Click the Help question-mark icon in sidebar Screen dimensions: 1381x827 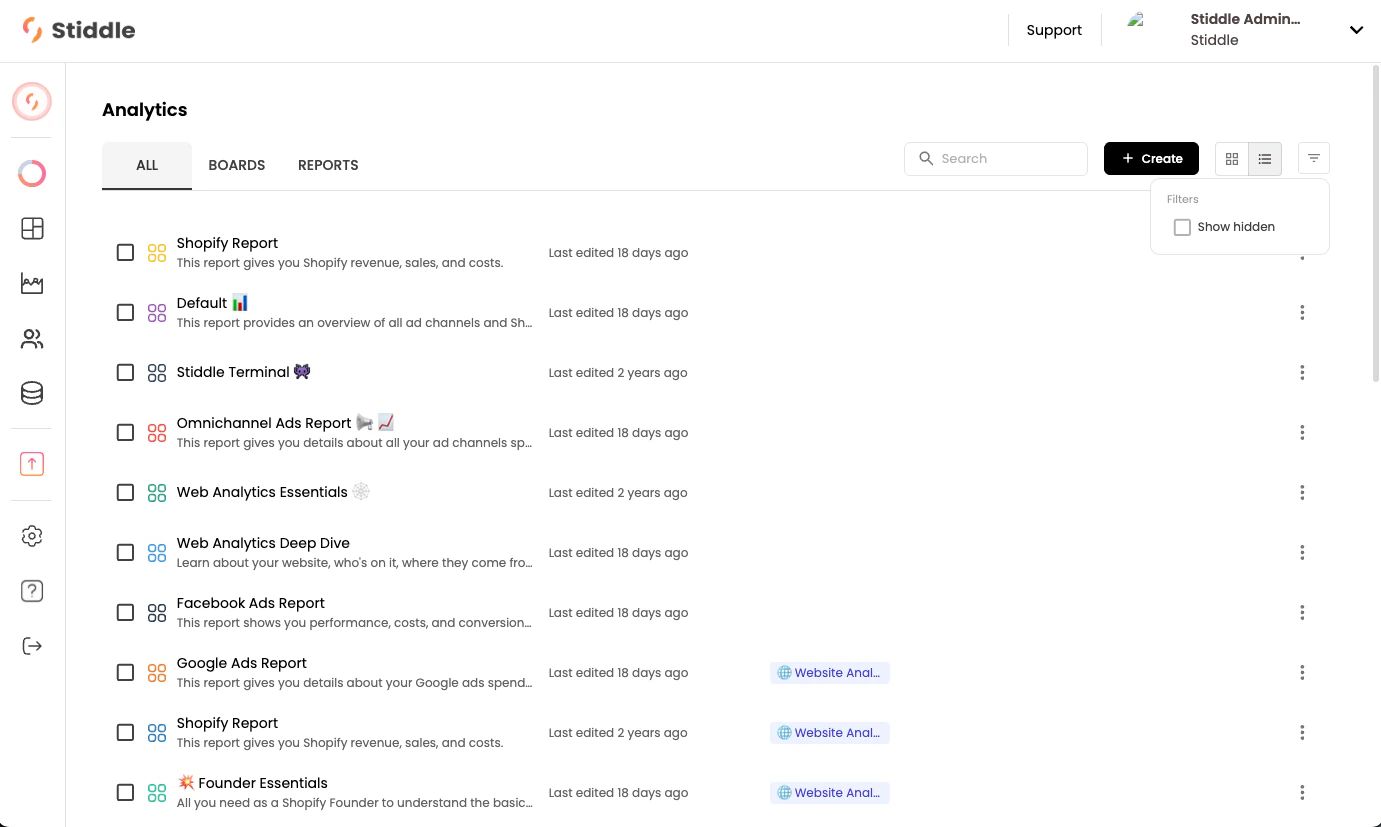click(31, 590)
